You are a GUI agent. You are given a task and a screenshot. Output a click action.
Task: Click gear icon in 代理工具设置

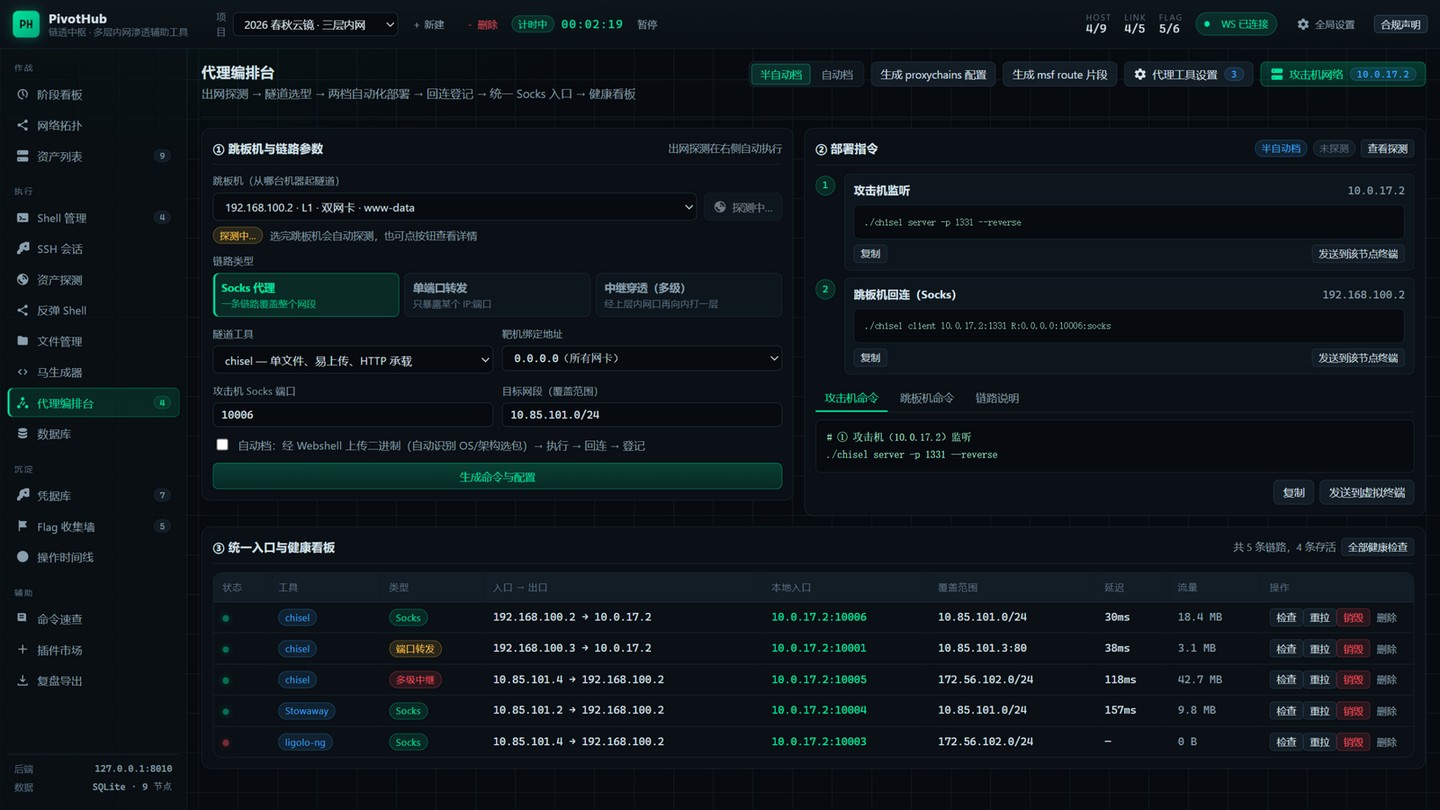(x=1140, y=74)
